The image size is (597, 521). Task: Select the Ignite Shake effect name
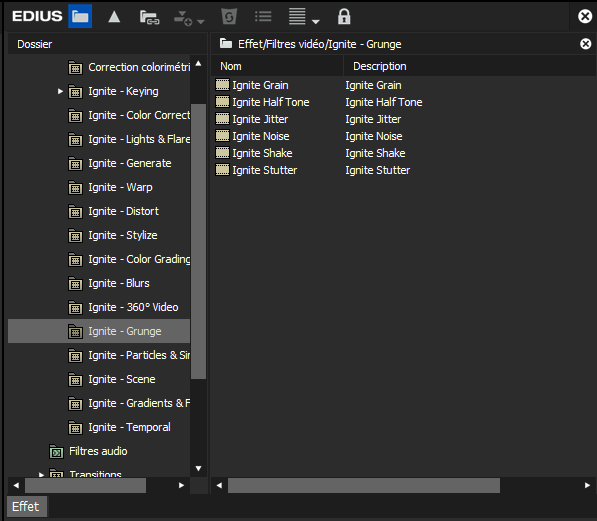[x=262, y=153]
